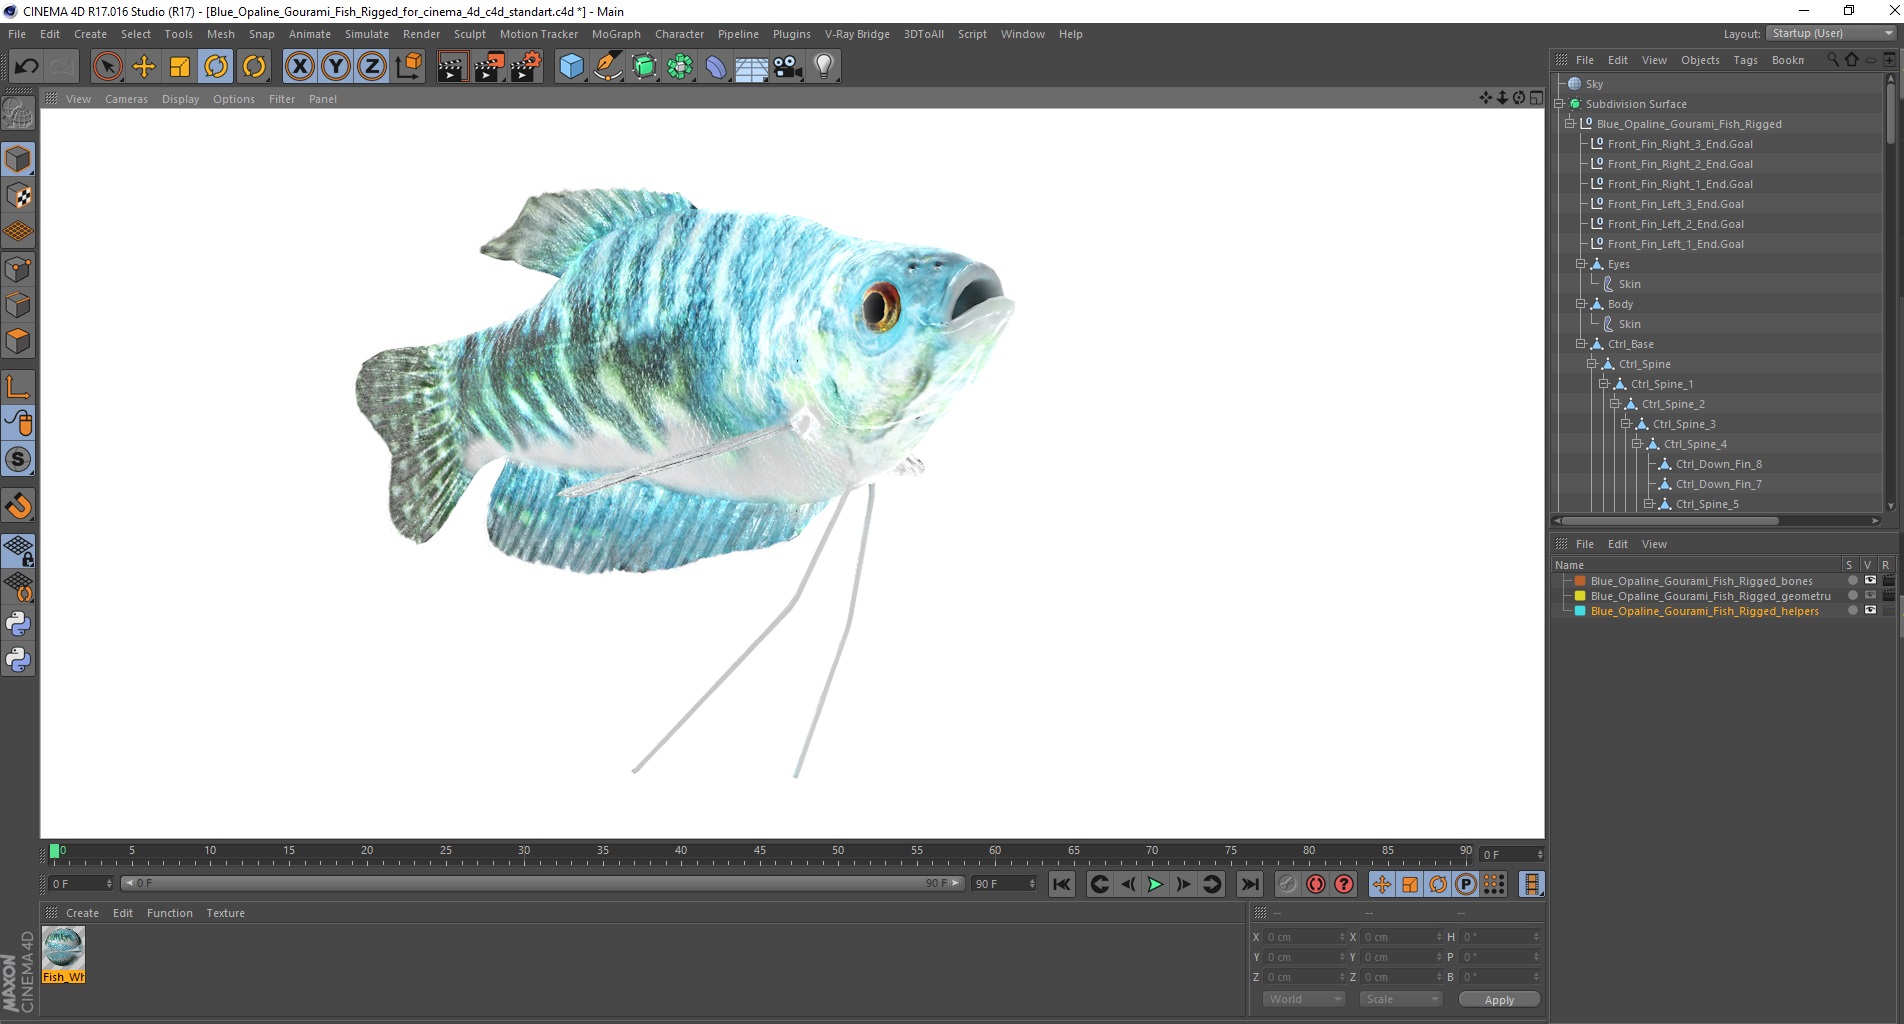Toggle visibility of Rigged_geometru layer

point(1870,595)
